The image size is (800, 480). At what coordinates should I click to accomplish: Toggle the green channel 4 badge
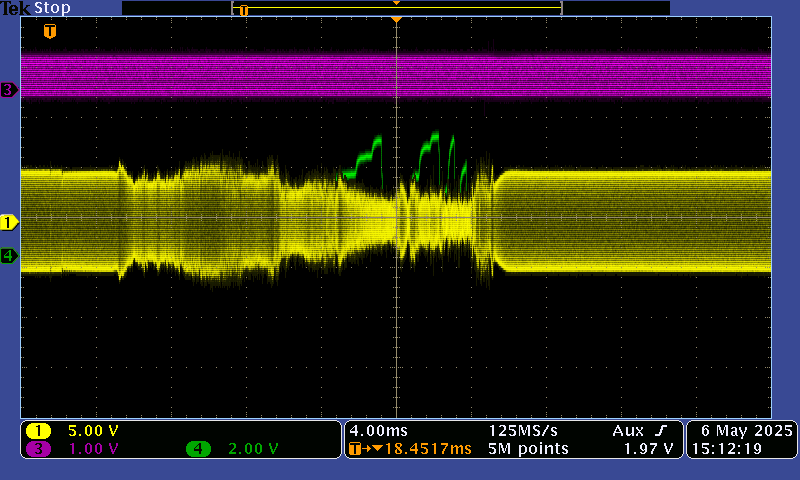(198, 449)
